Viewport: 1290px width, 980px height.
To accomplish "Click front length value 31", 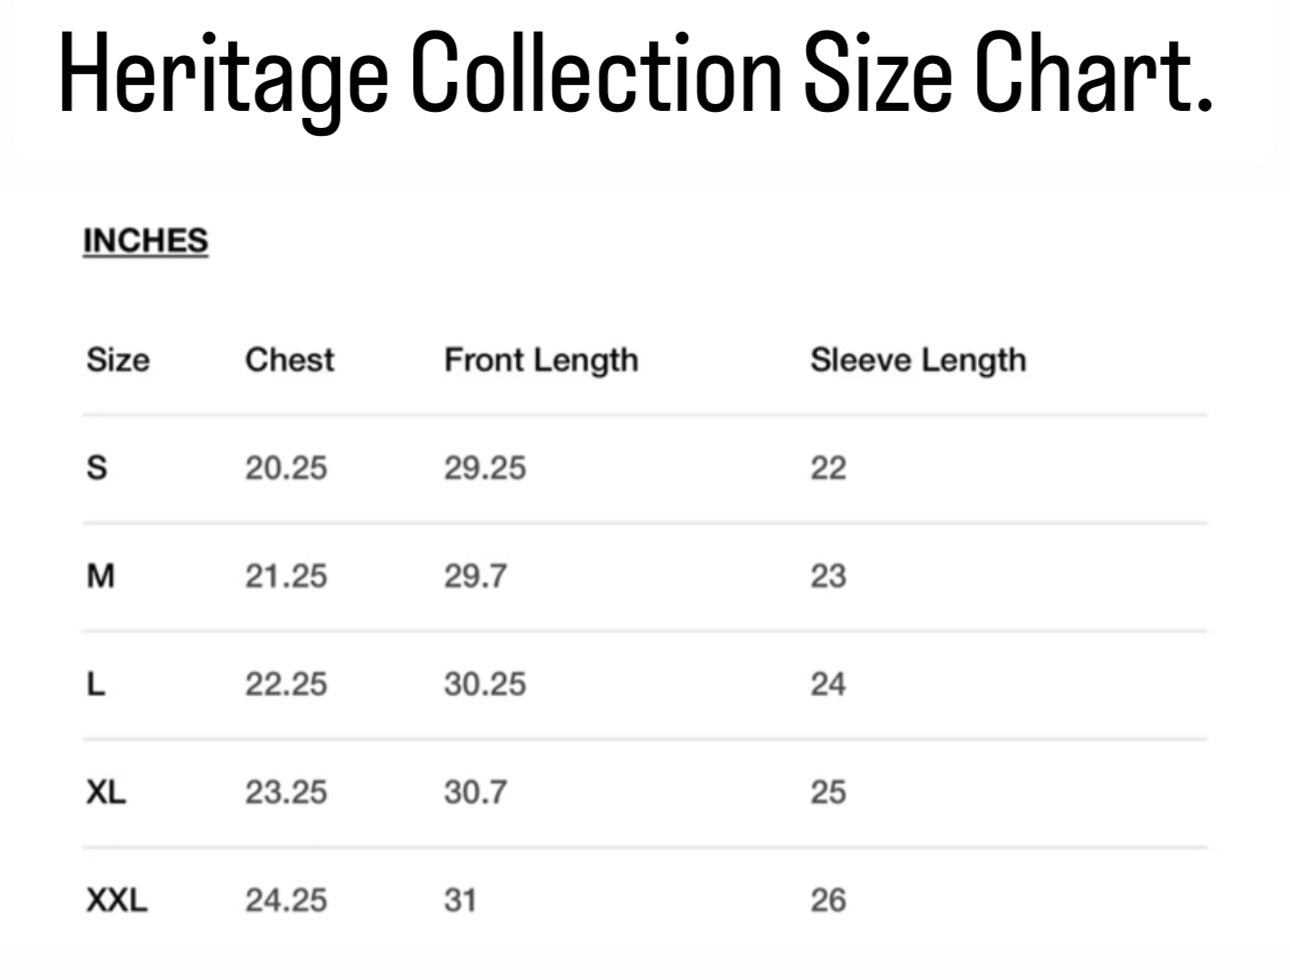I will 460,900.
